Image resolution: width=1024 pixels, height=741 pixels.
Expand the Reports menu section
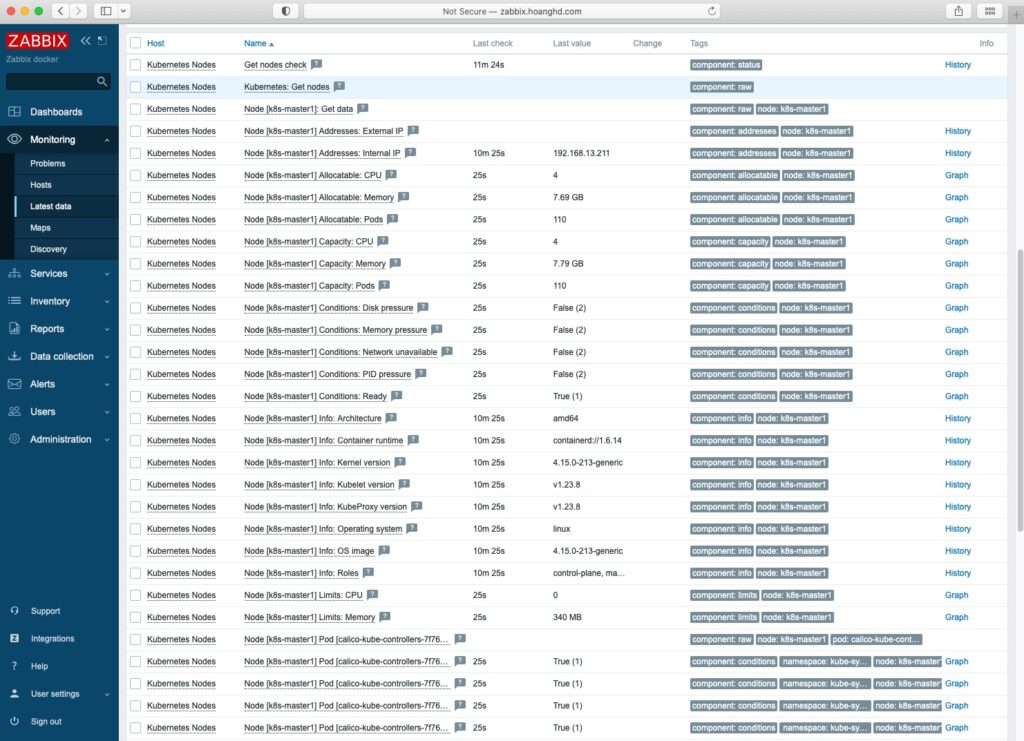(x=107, y=329)
